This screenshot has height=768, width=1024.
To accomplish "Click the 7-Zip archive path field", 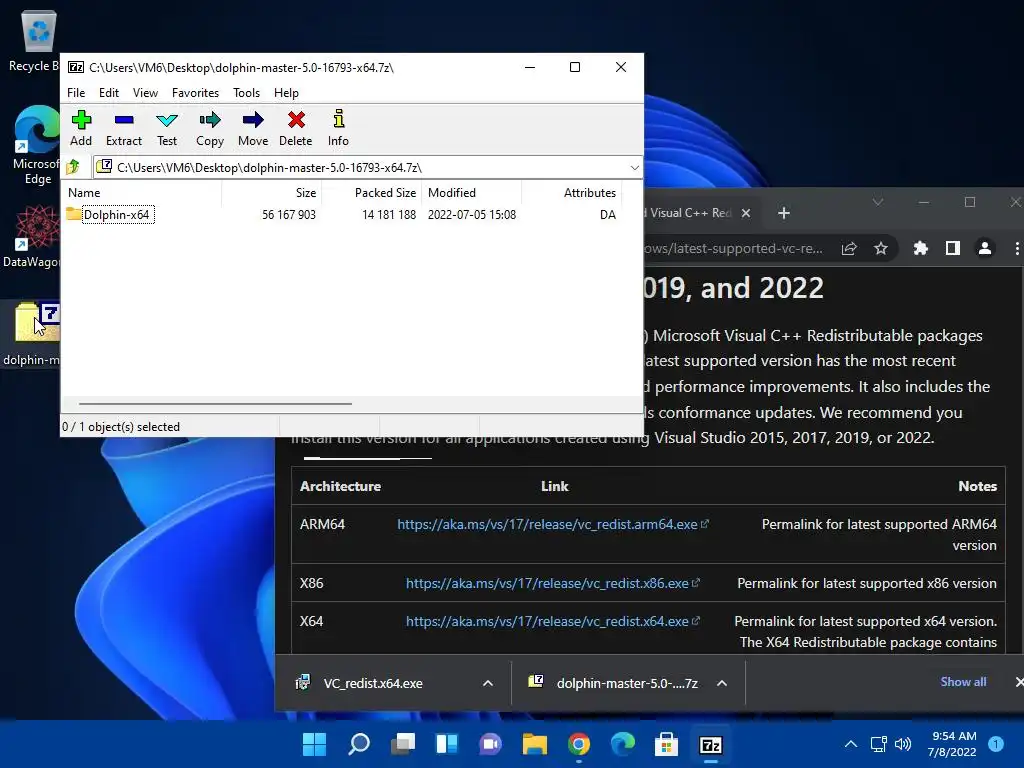I will [x=359, y=168].
